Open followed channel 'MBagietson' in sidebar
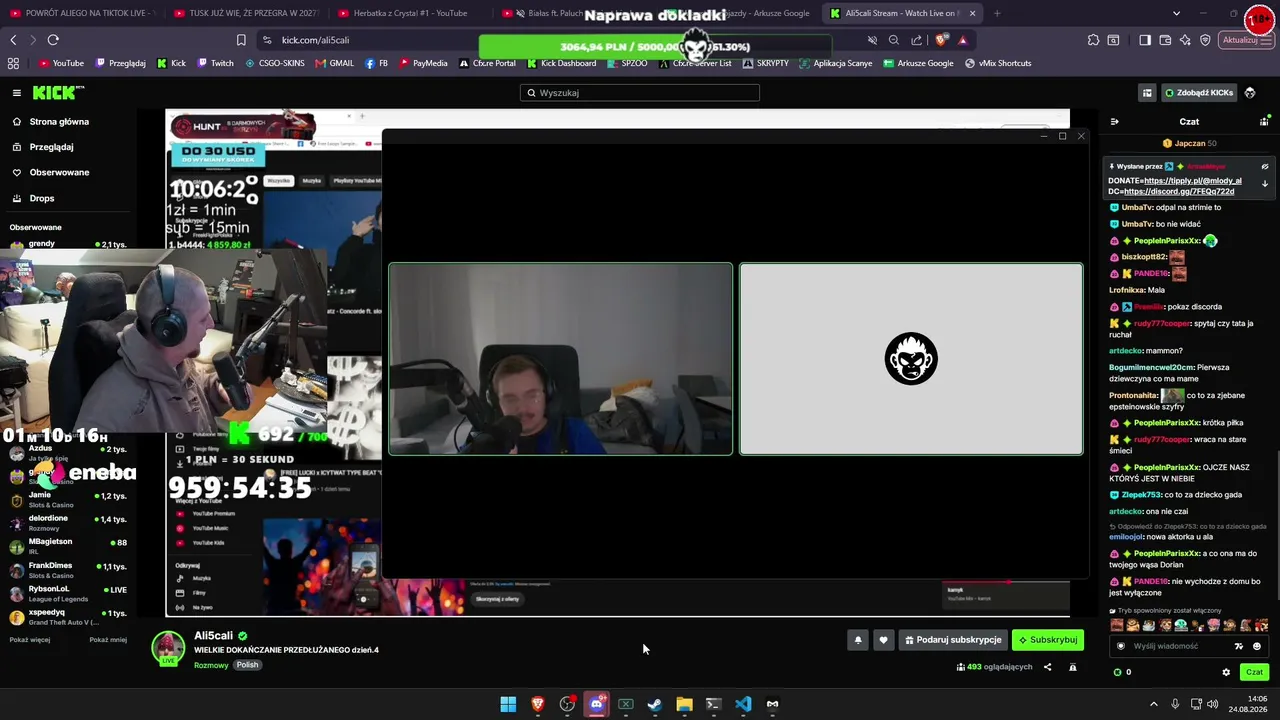Viewport: 1280px width, 720px height. tap(68, 546)
